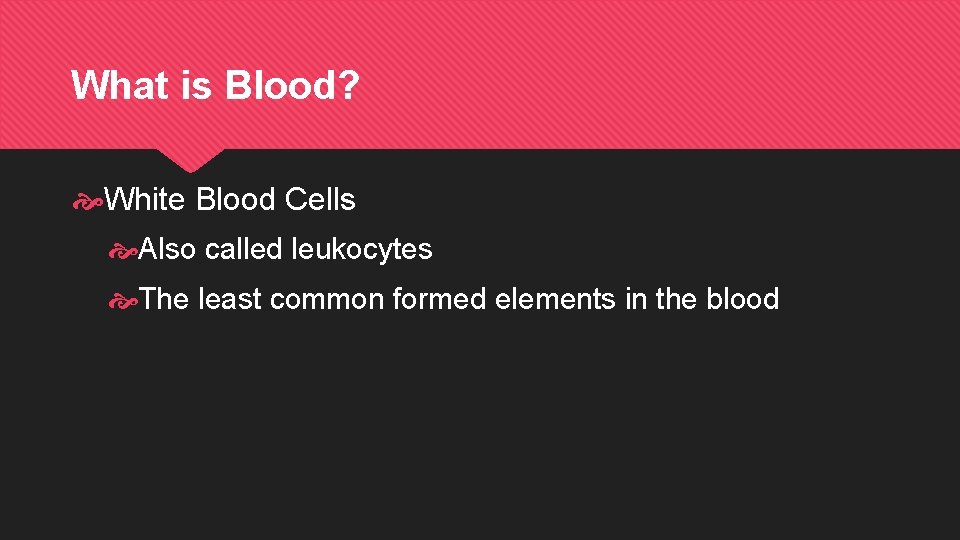This screenshot has width=960, height=540.
Task: Click the word elements in last bullet
Action: click(555, 299)
